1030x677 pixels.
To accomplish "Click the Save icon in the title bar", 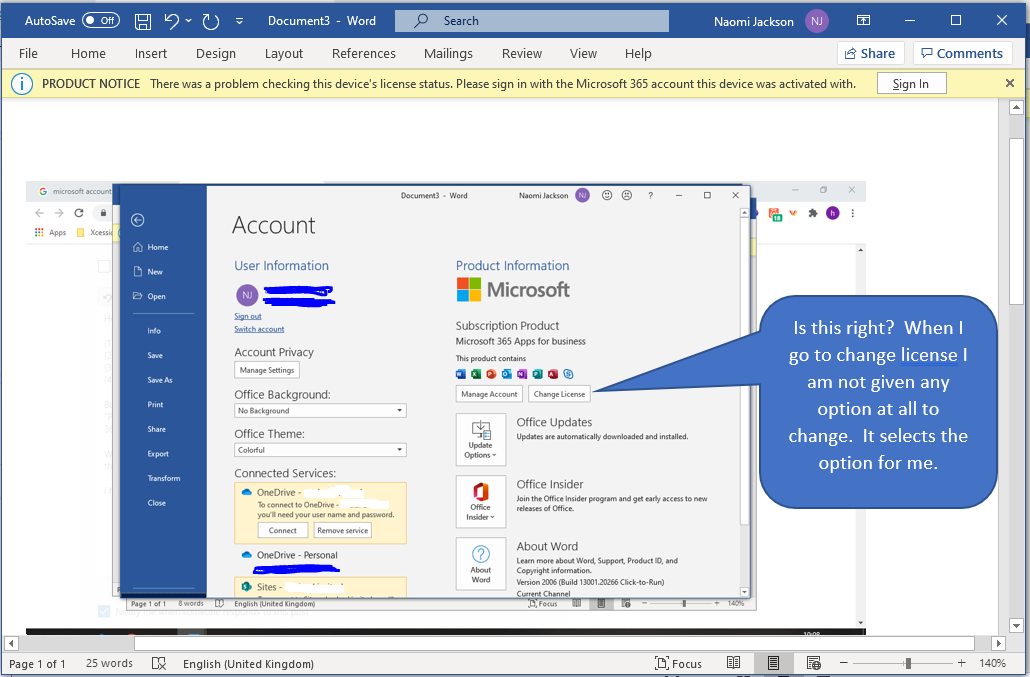I will tap(143, 21).
